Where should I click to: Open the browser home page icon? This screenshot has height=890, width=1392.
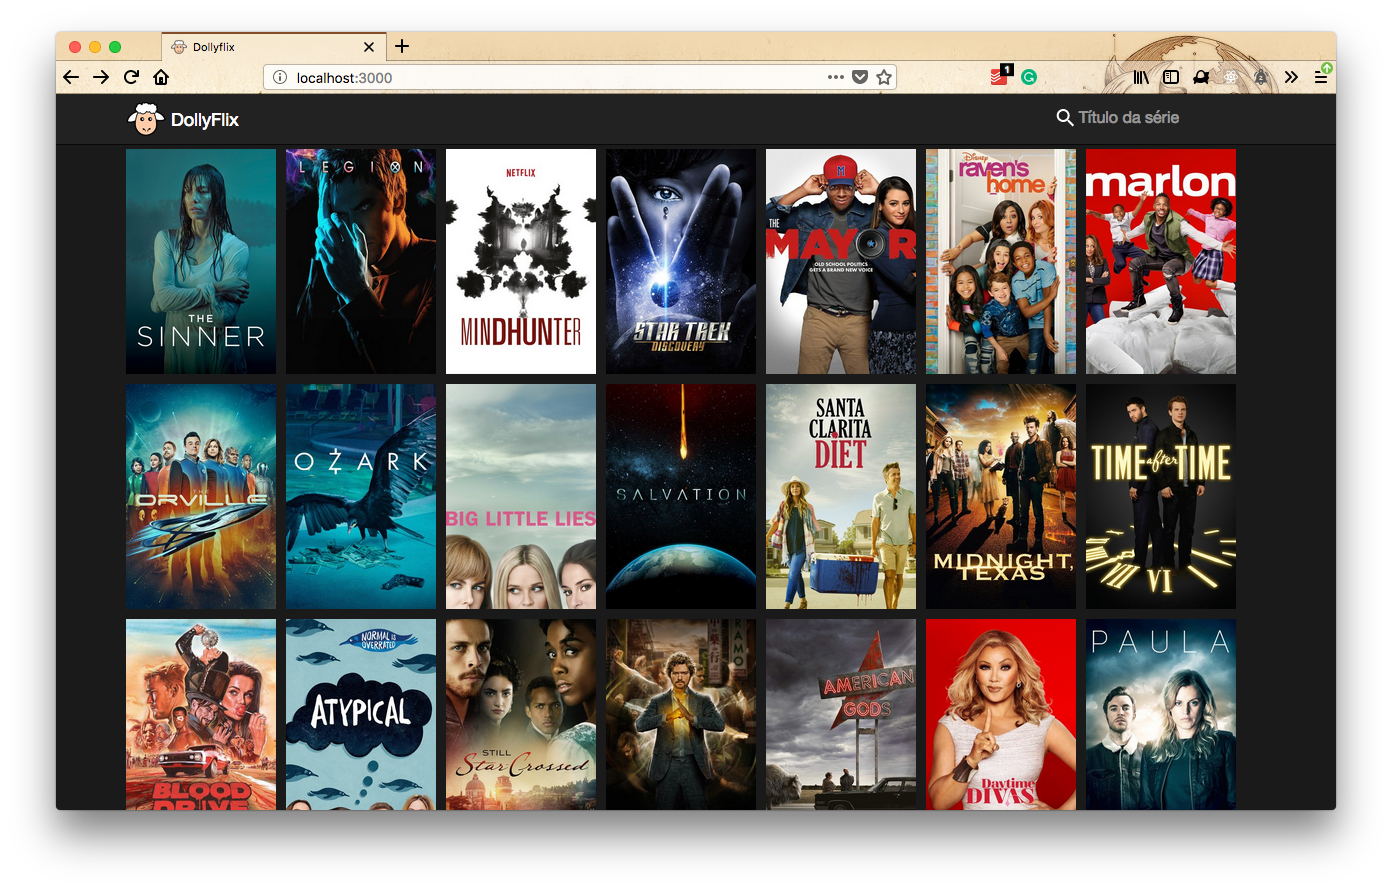coord(161,77)
